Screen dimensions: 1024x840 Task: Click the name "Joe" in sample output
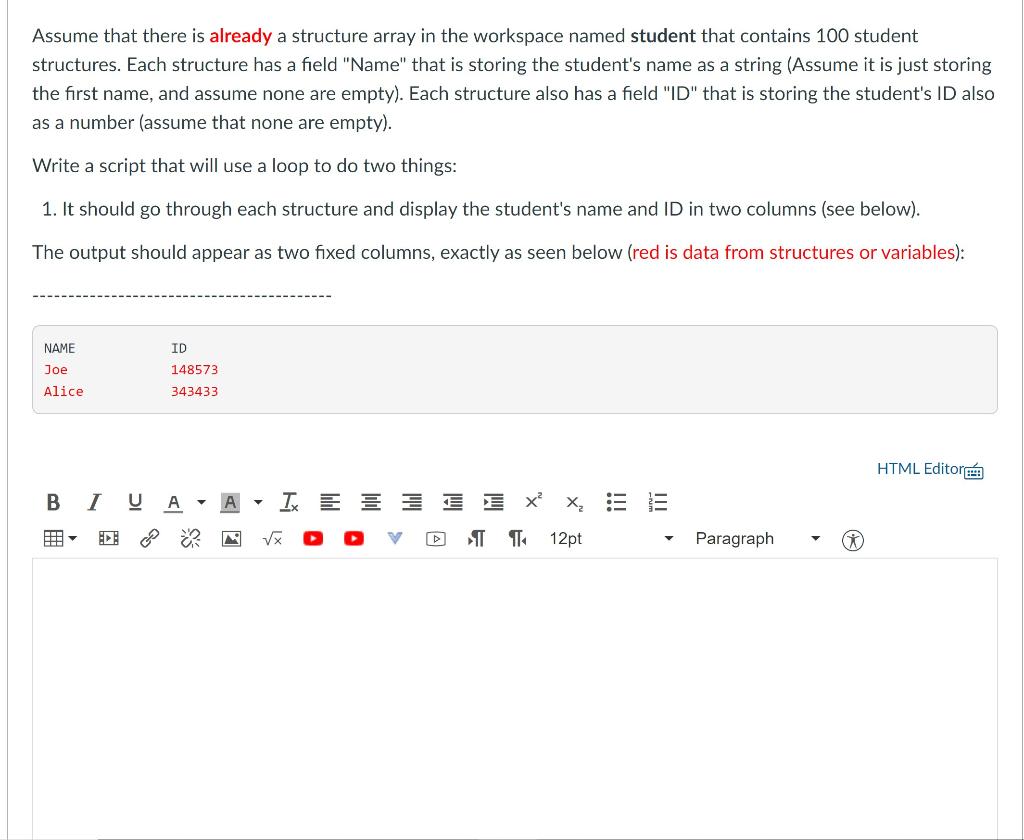(x=56, y=370)
